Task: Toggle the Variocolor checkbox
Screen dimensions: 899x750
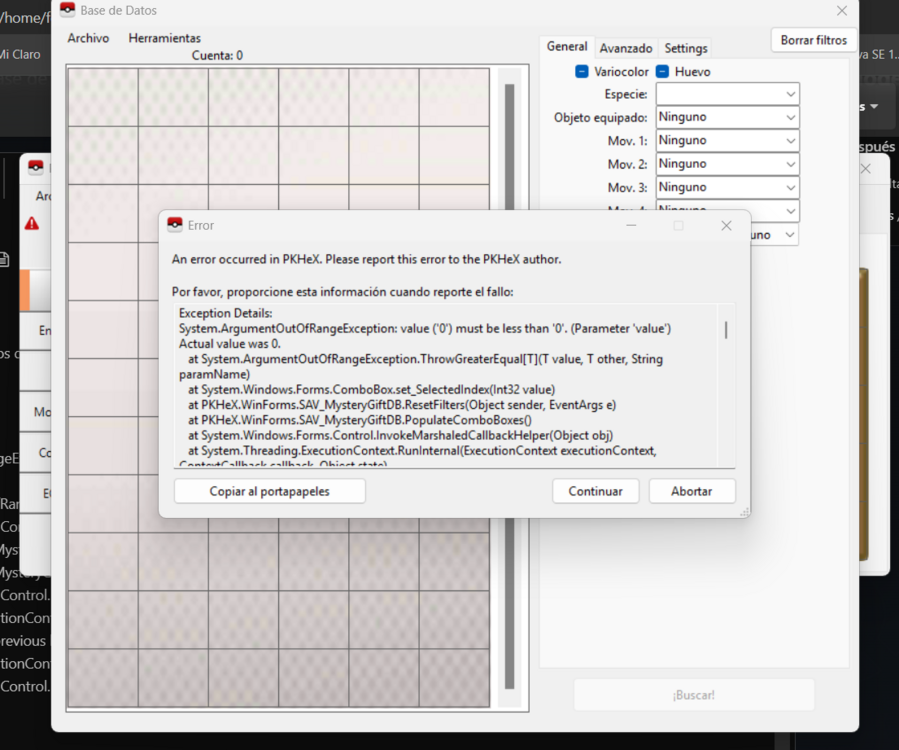Action: click(582, 72)
